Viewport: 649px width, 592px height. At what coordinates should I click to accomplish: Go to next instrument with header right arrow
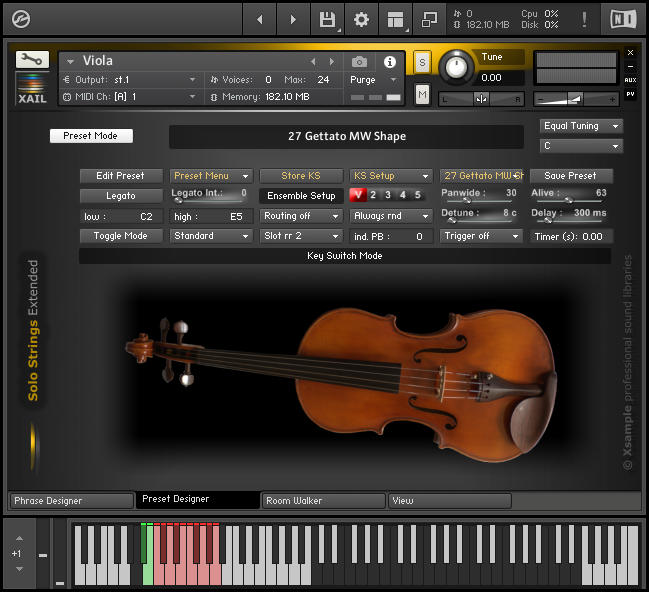point(293,19)
